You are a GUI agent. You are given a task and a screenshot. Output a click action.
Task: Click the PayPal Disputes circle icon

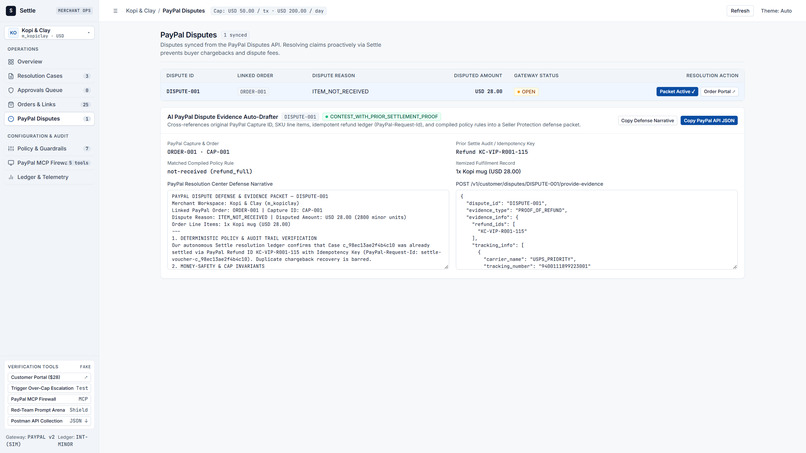tap(11, 119)
